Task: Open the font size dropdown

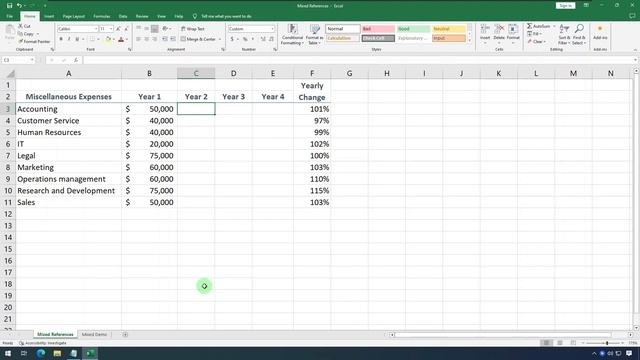Action: [111, 29]
